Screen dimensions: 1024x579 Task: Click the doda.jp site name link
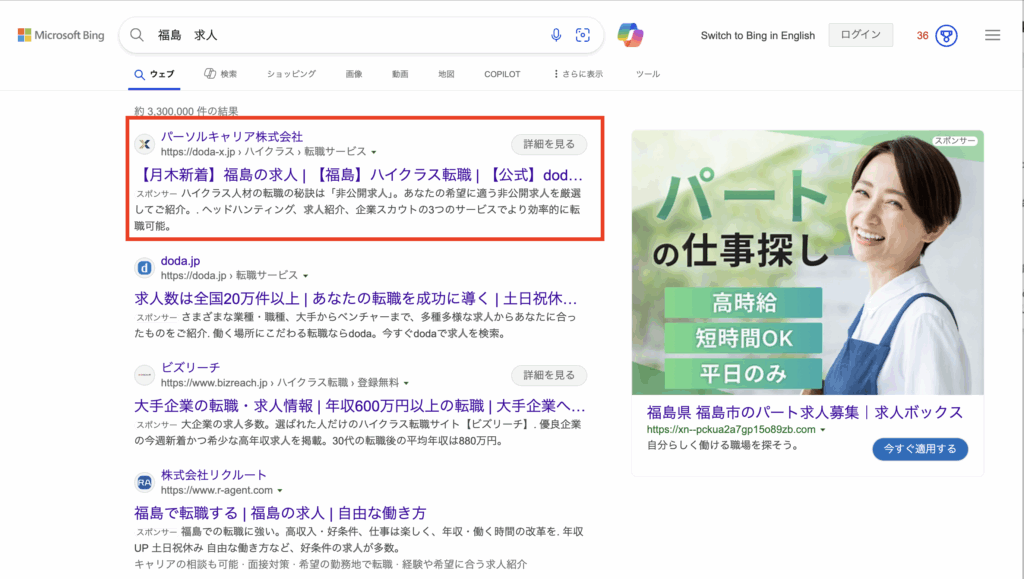pos(180,261)
